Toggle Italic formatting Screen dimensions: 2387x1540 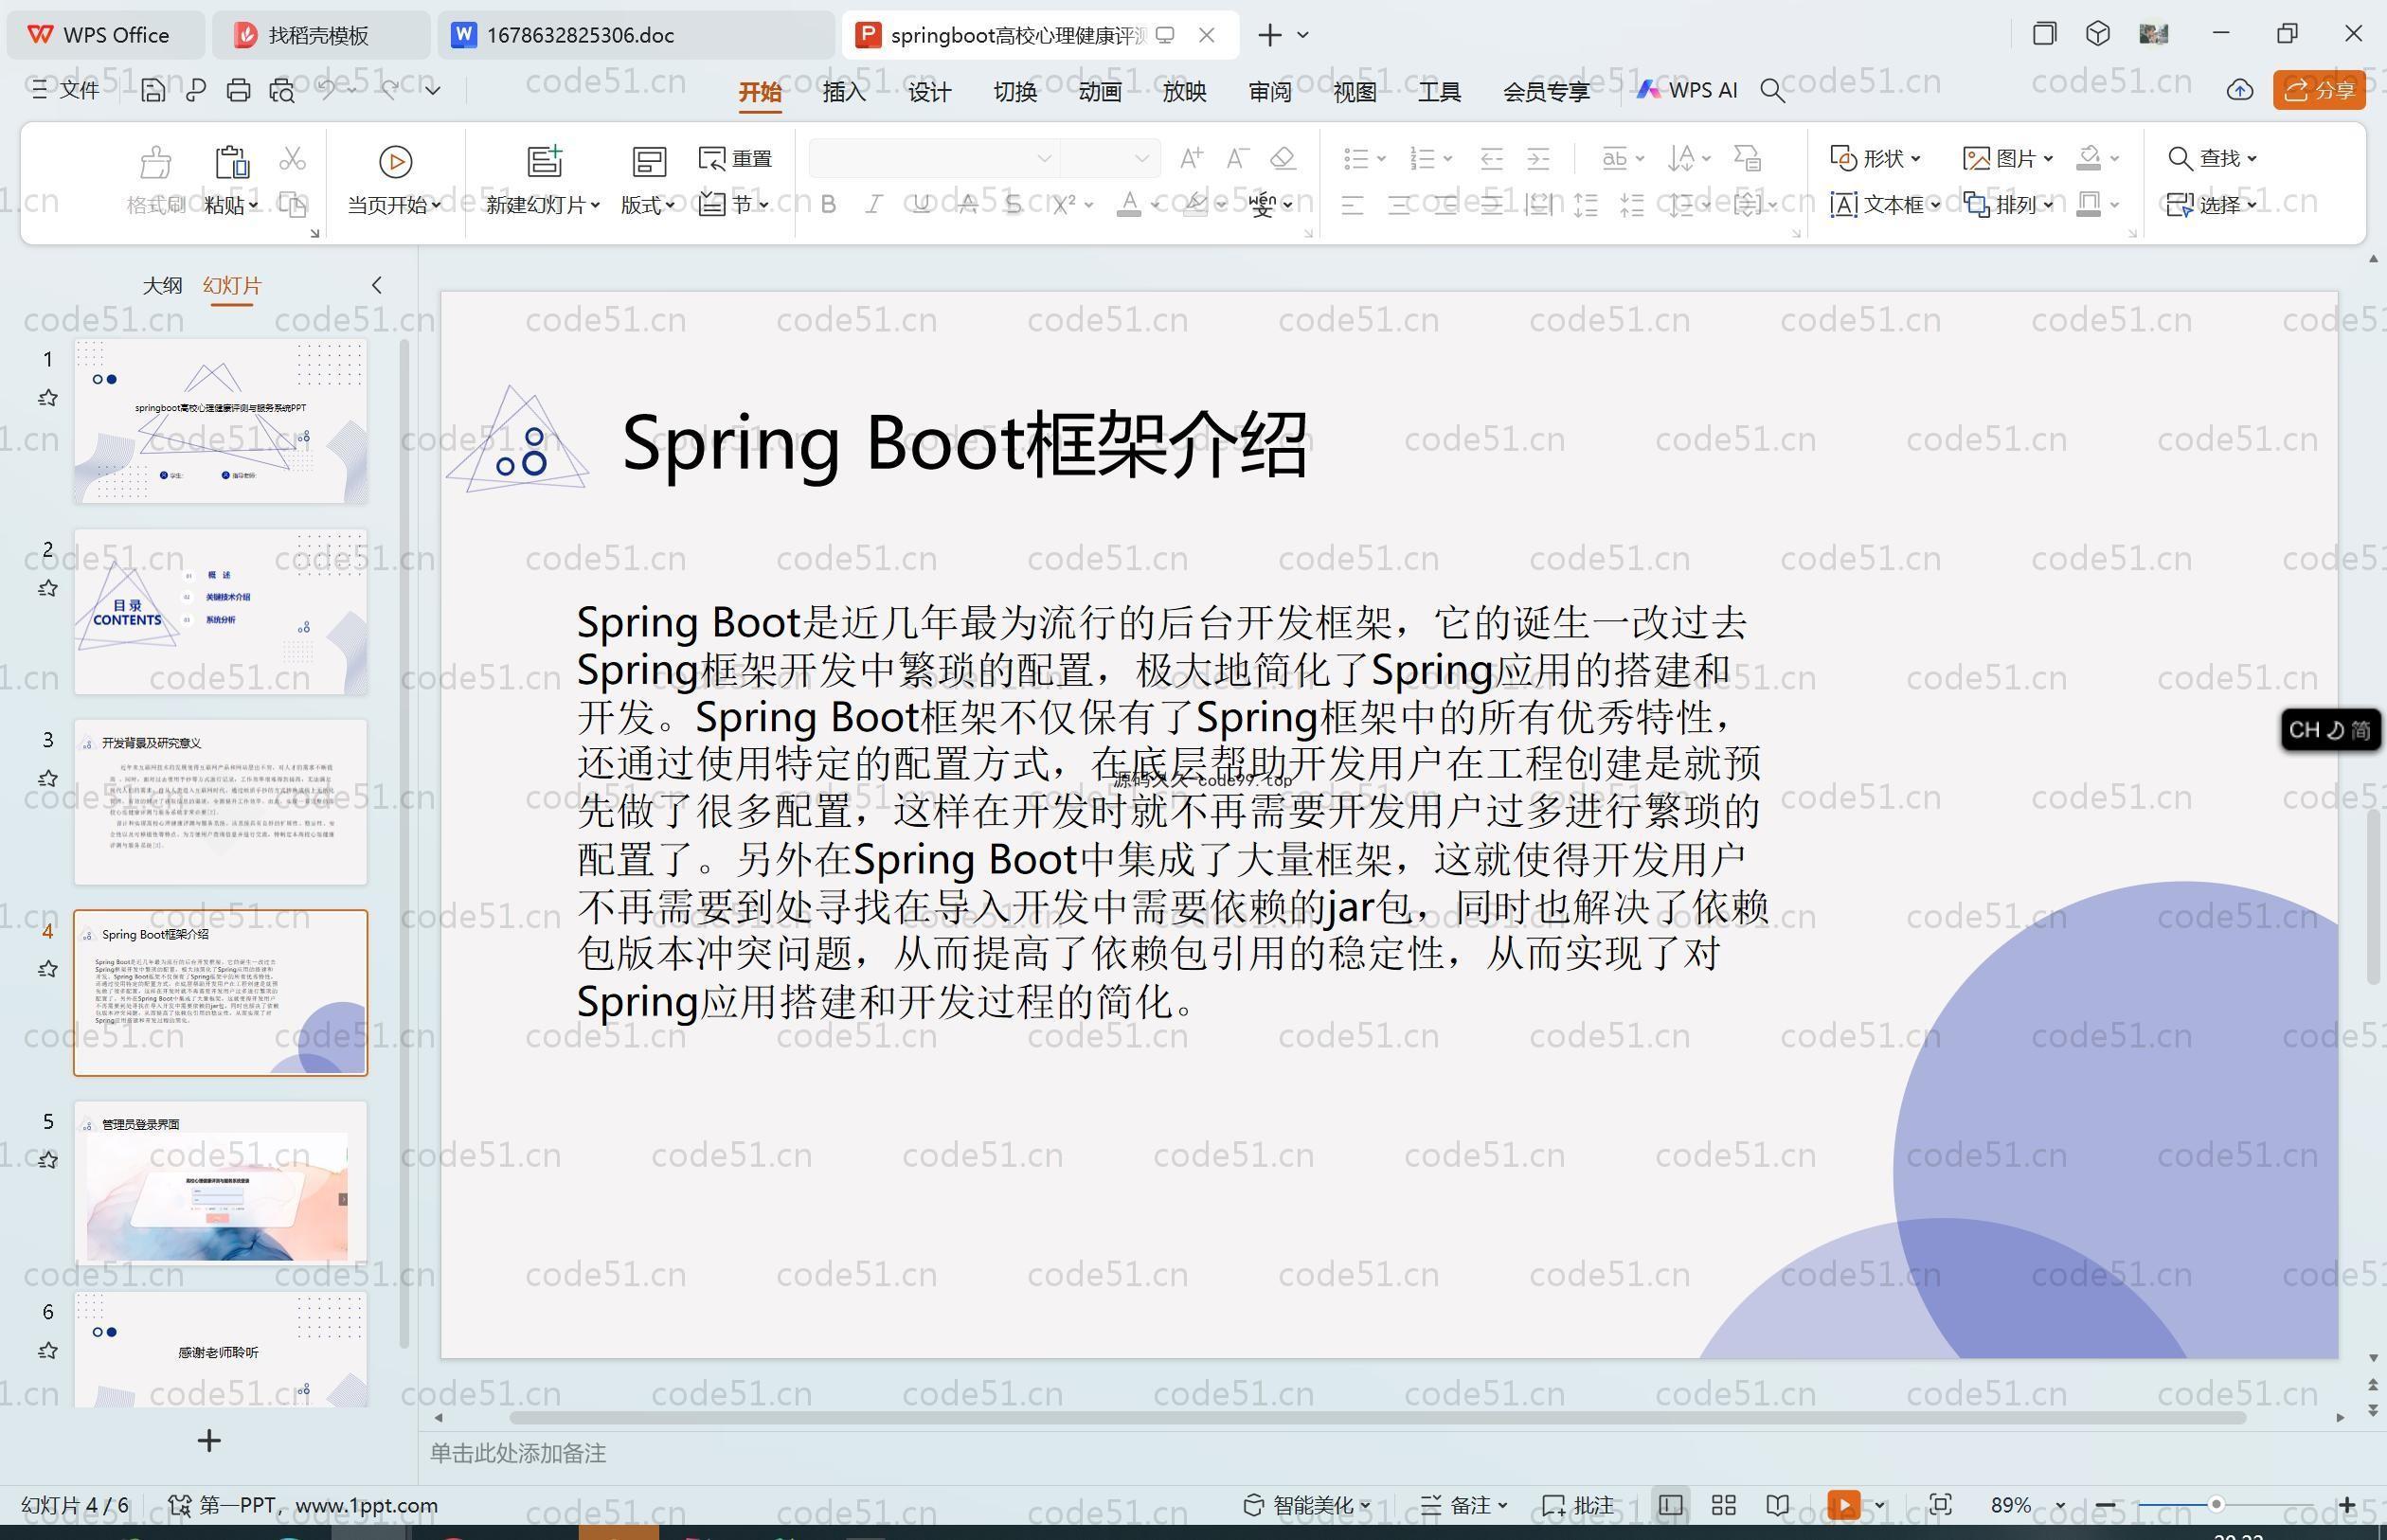(874, 204)
